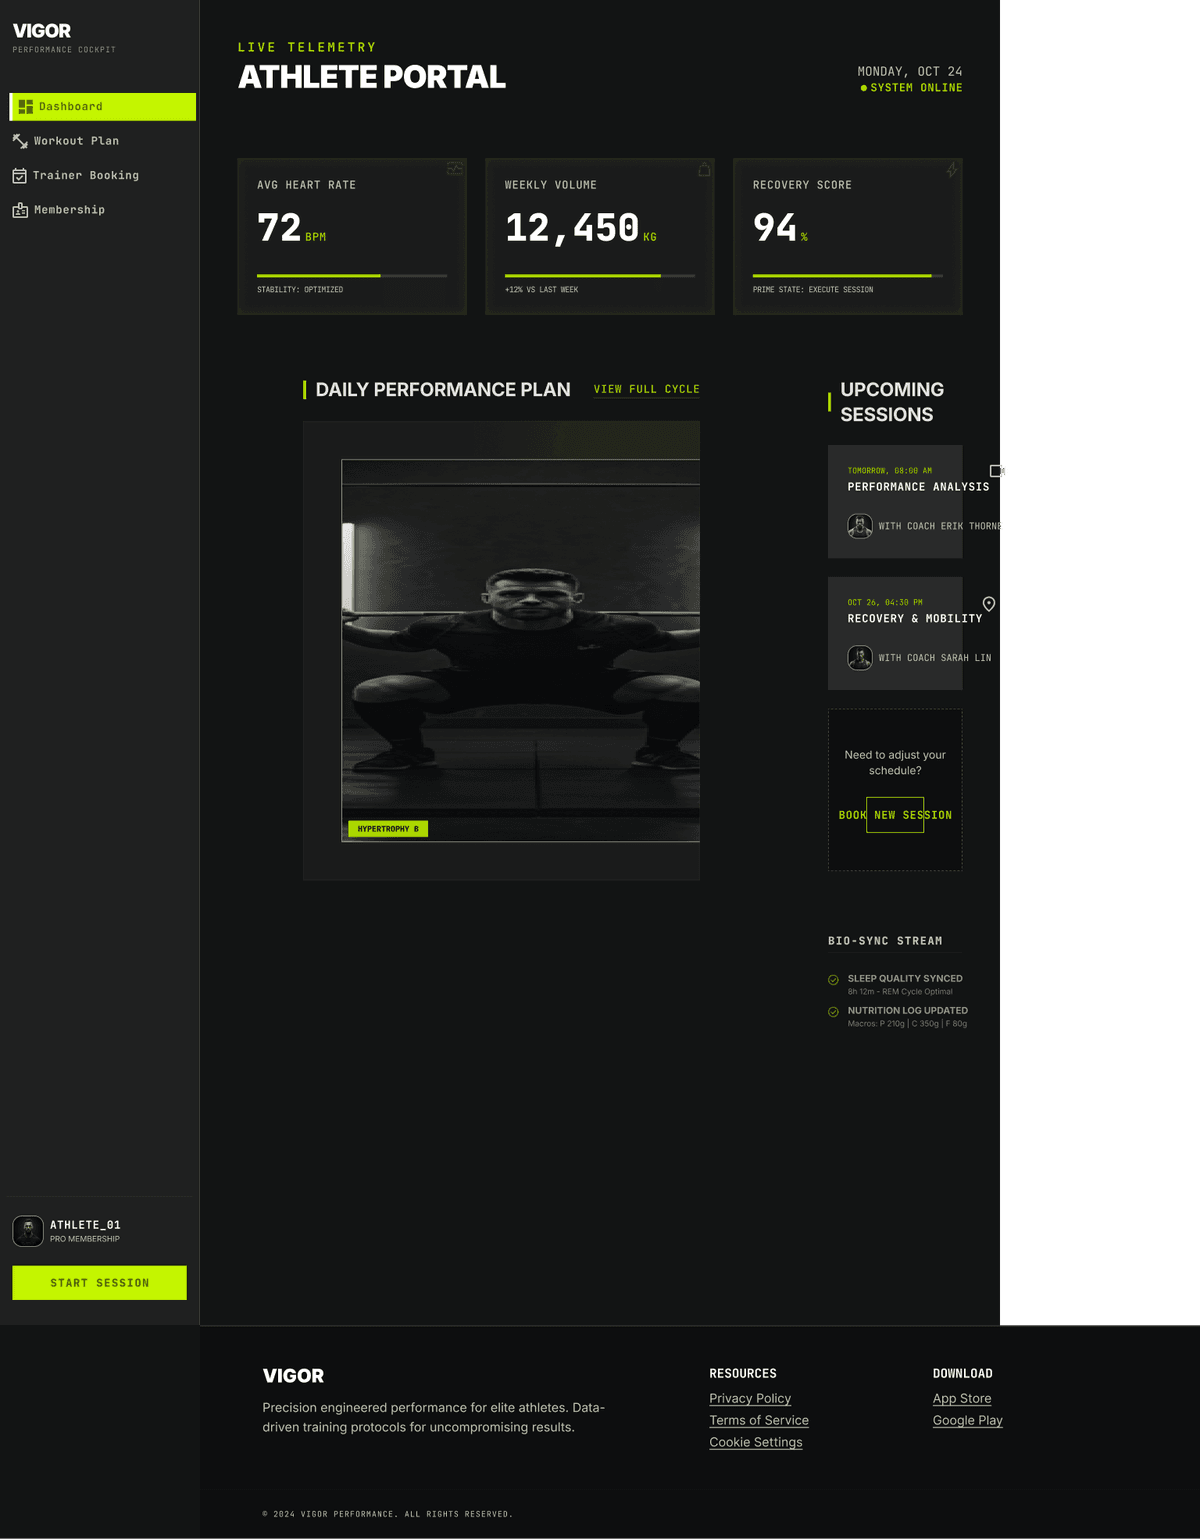Click the video camera icon on Performance Analysis

point(996,471)
